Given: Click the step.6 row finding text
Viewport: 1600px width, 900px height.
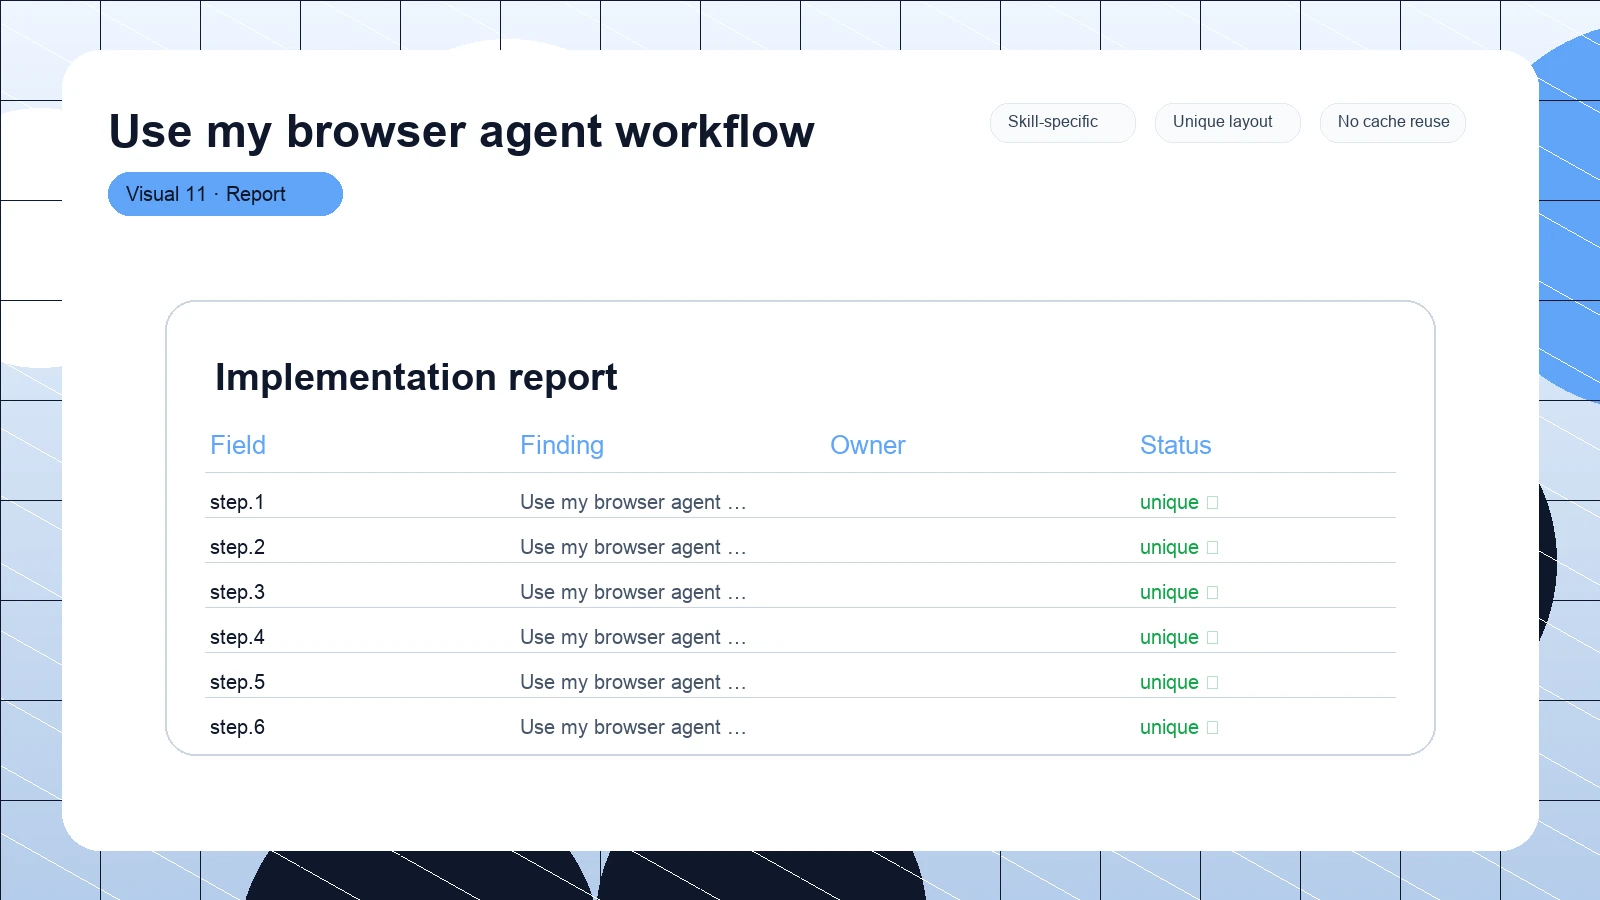Looking at the screenshot, I should tap(633, 727).
